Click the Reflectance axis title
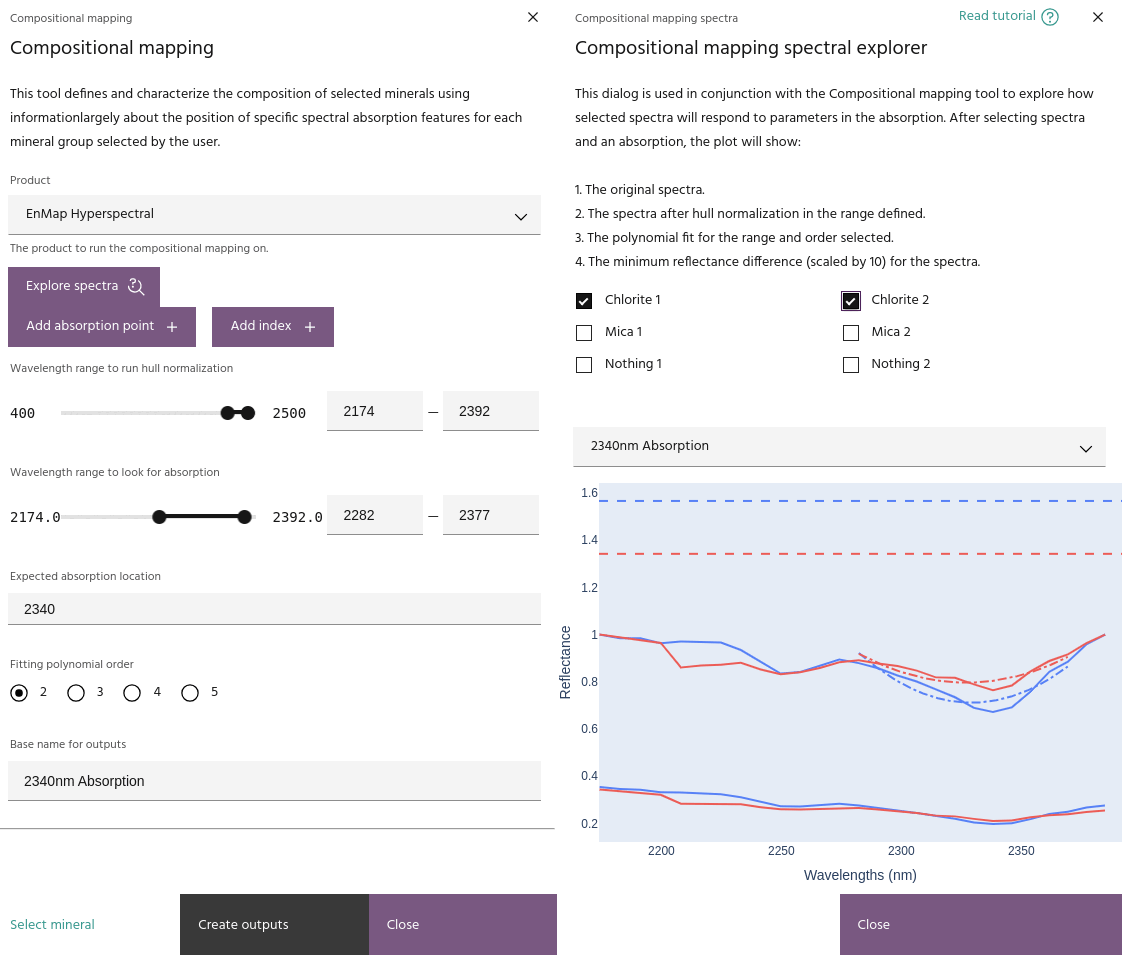 pos(565,662)
